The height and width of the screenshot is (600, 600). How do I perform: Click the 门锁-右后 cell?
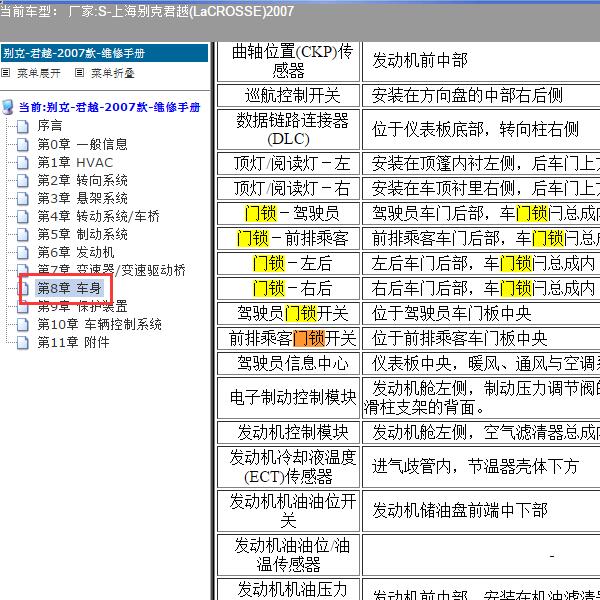289,288
